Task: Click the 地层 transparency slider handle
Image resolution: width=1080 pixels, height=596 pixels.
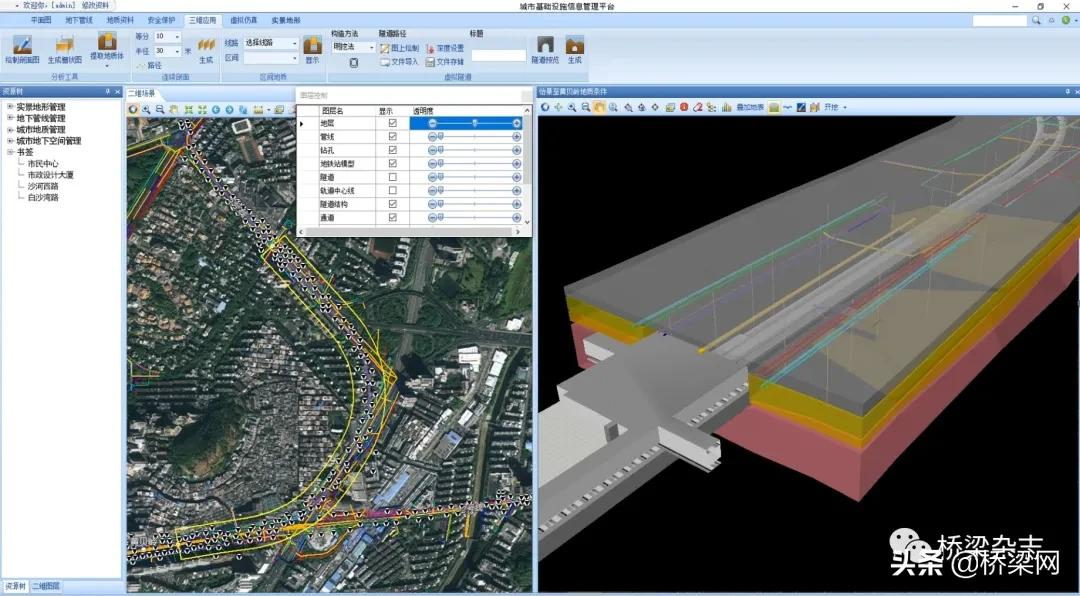Action: (x=475, y=123)
